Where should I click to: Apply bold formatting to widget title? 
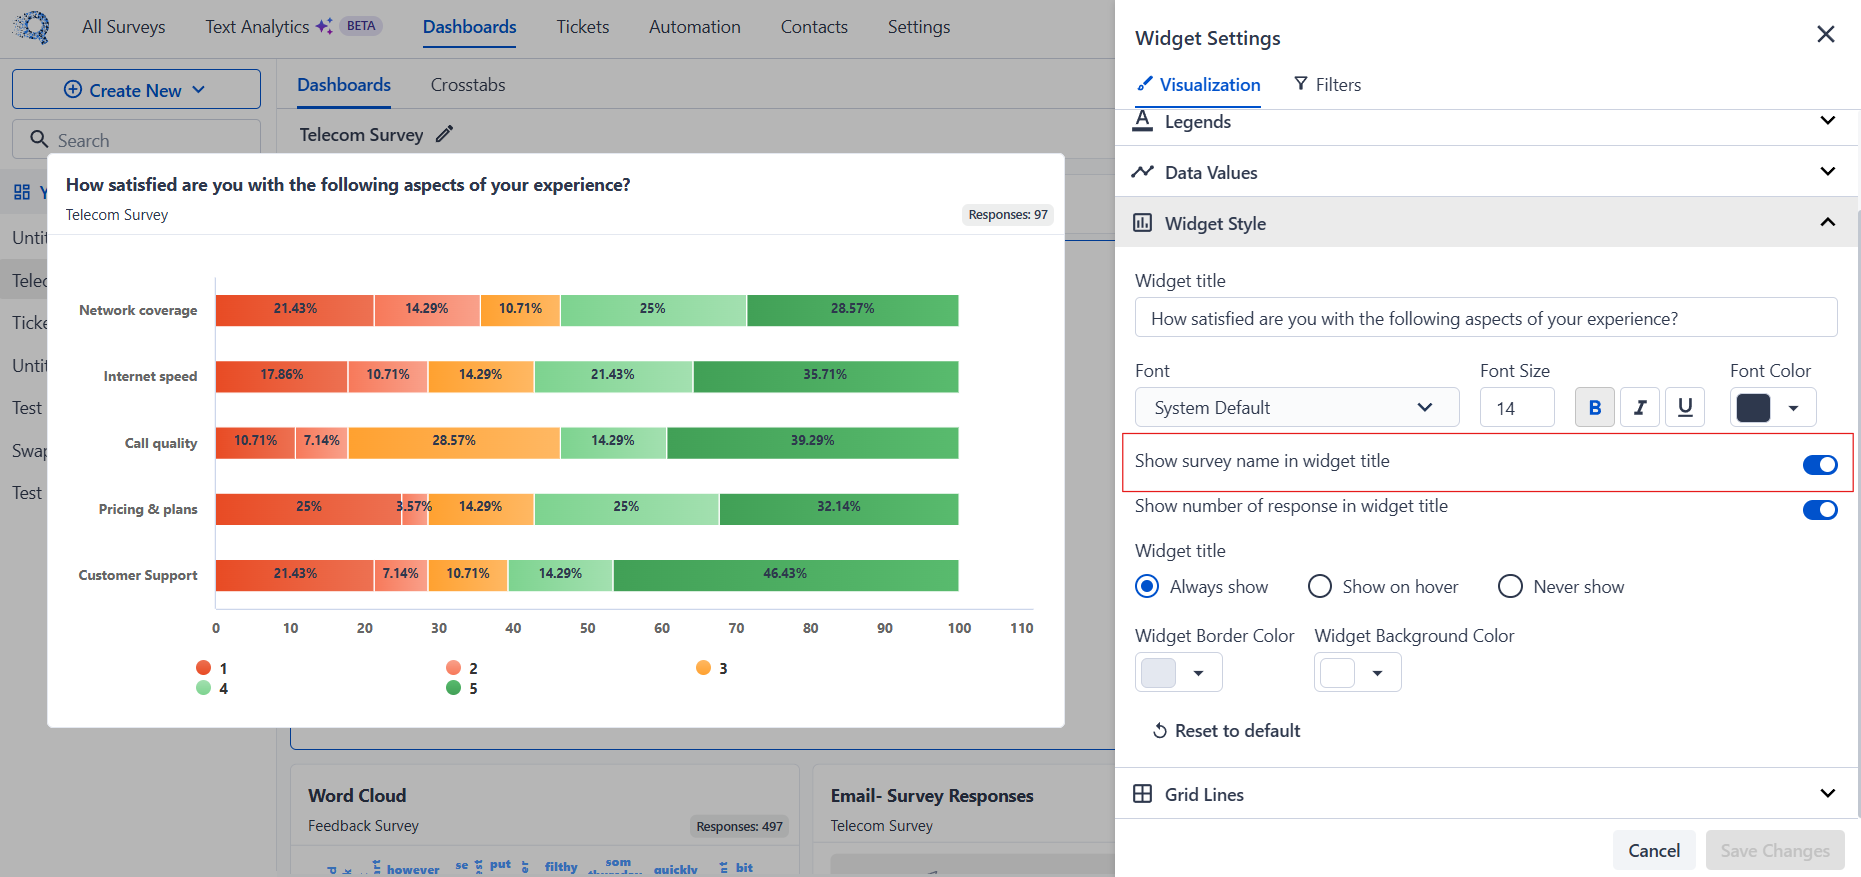[x=1594, y=407]
